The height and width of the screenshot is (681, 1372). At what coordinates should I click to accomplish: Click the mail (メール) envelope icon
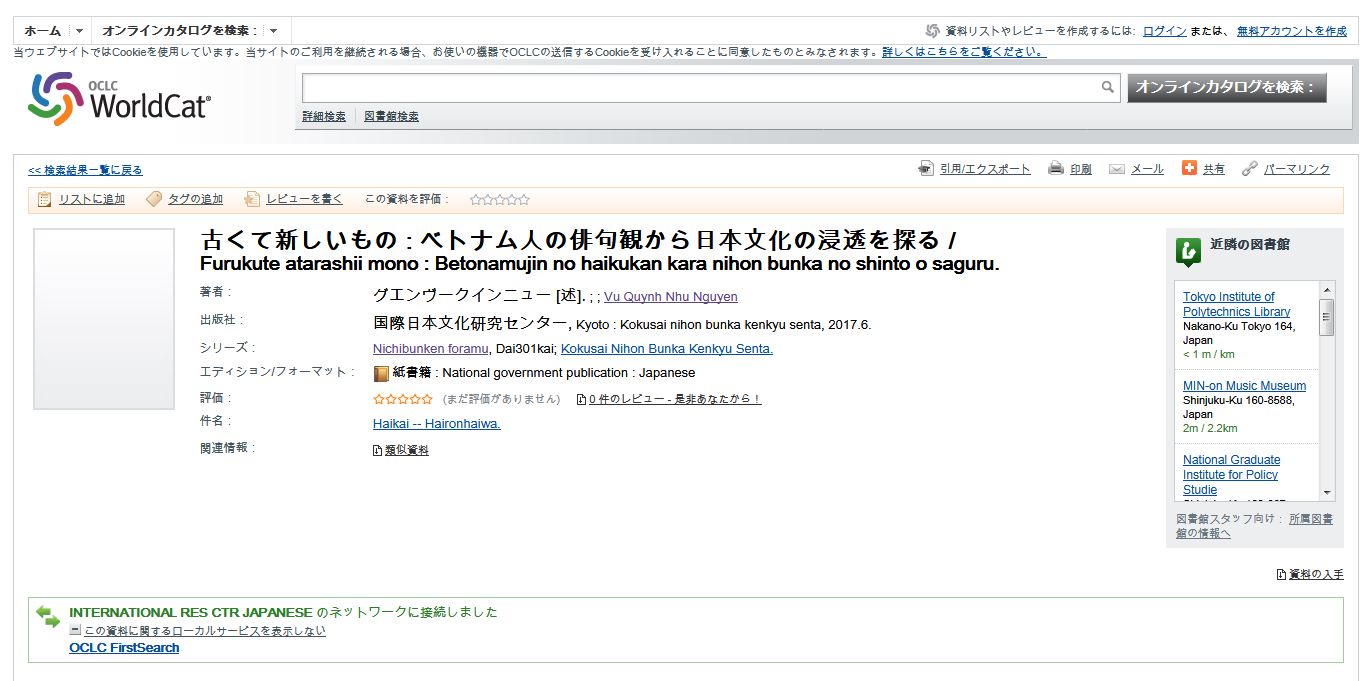1117,169
